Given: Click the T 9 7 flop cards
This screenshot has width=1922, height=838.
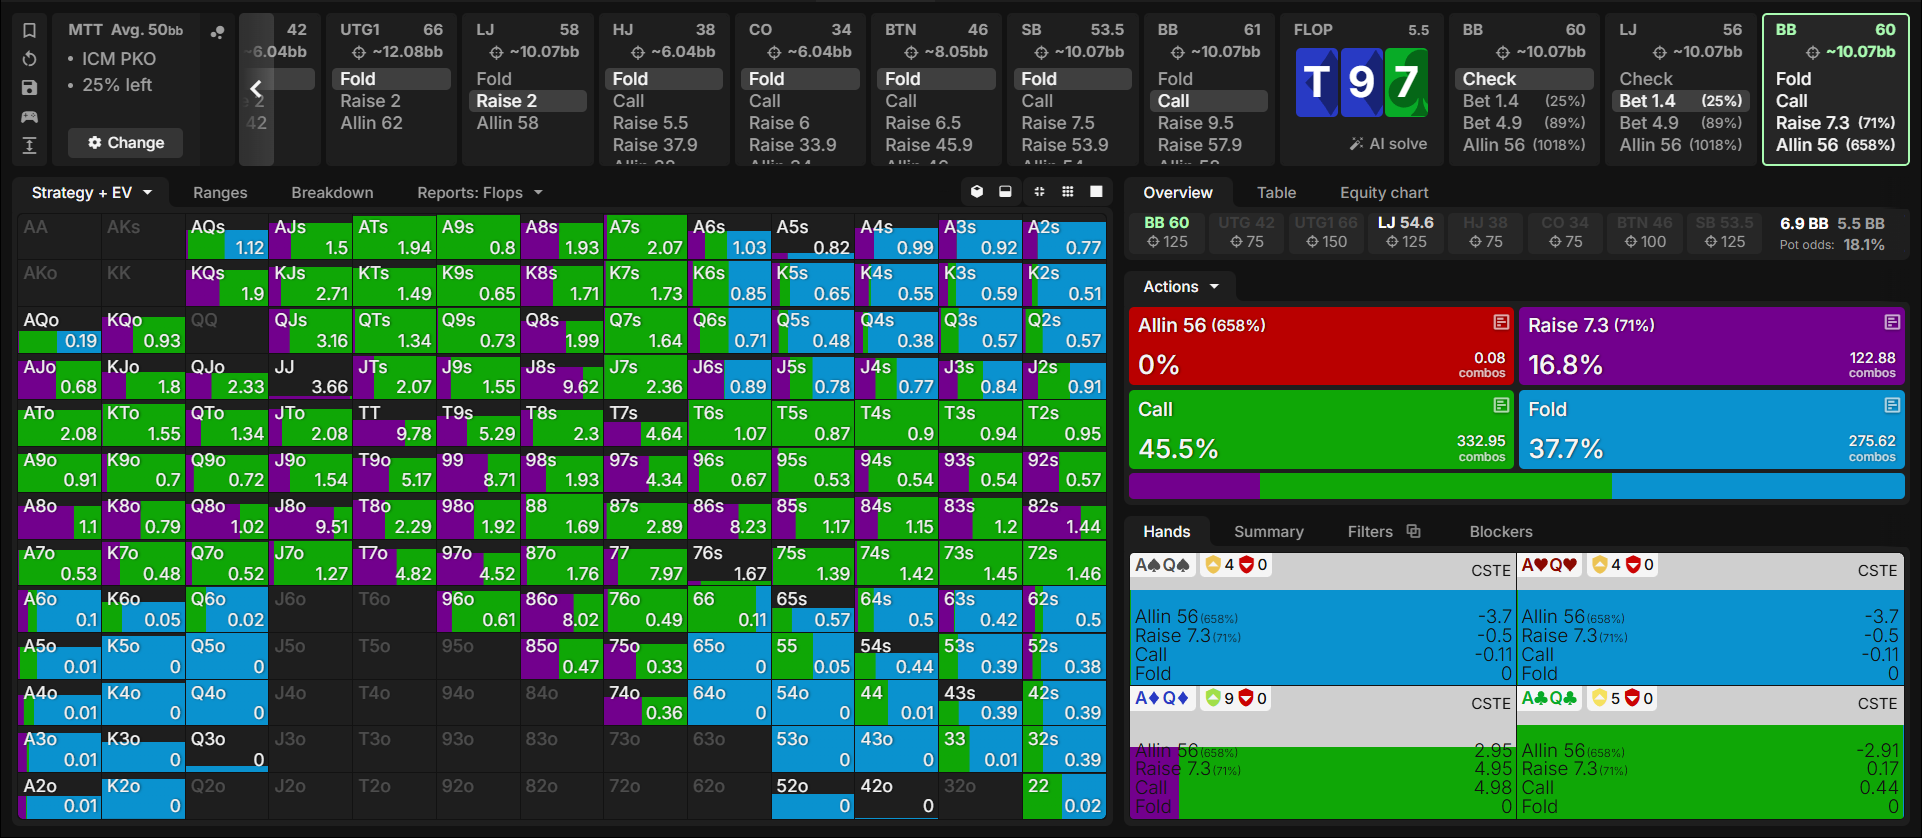Looking at the screenshot, I should 1361,82.
